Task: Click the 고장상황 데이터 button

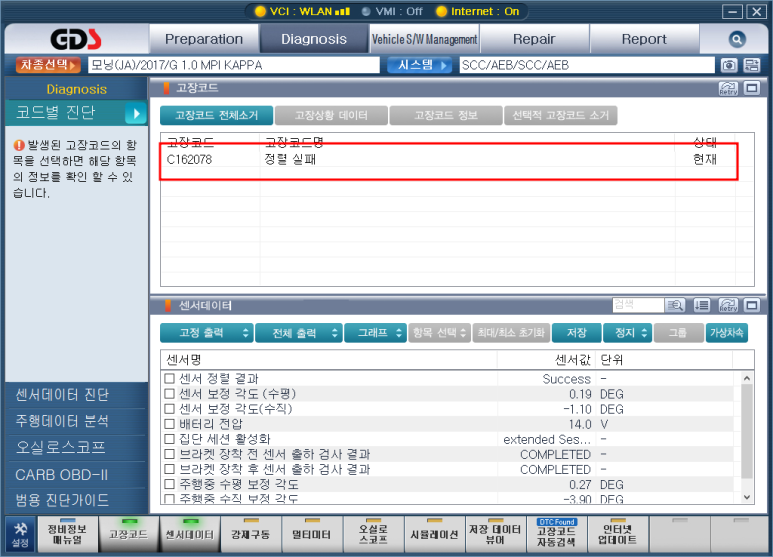Action: (331, 115)
